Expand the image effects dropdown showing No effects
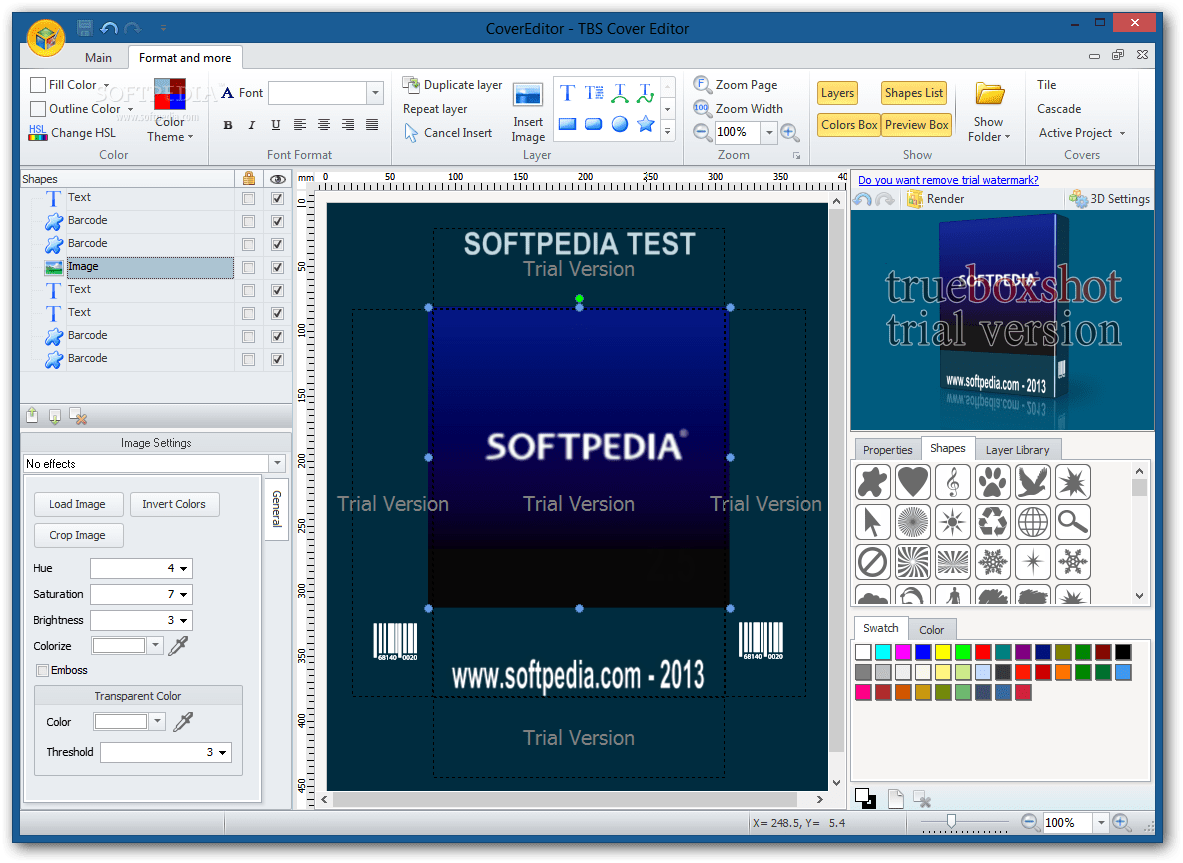The width and height of the screenshot is (1183, 863). coord(278,463)
